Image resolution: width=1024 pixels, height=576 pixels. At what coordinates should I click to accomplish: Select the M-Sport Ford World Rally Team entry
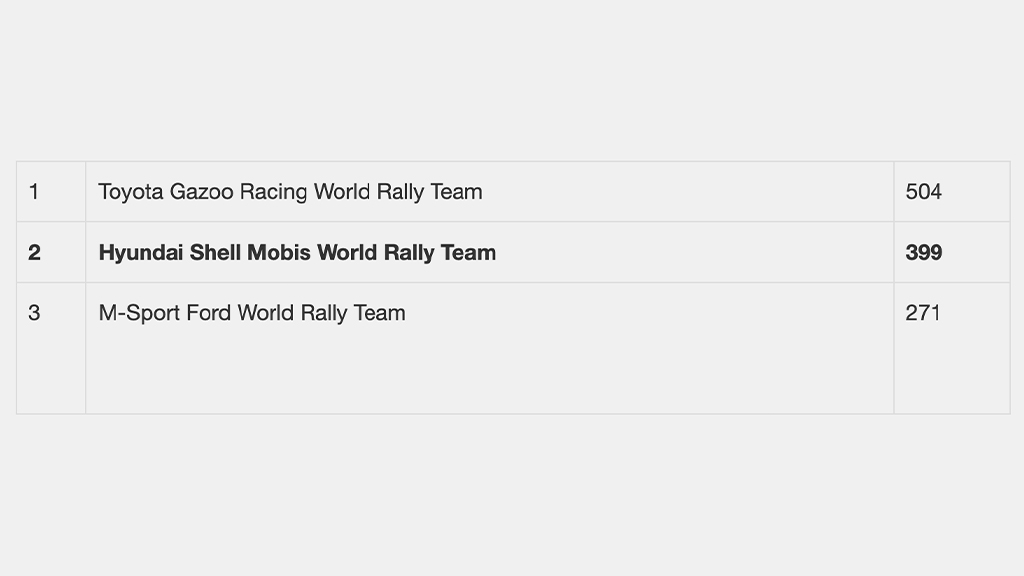tap(251, 313)
